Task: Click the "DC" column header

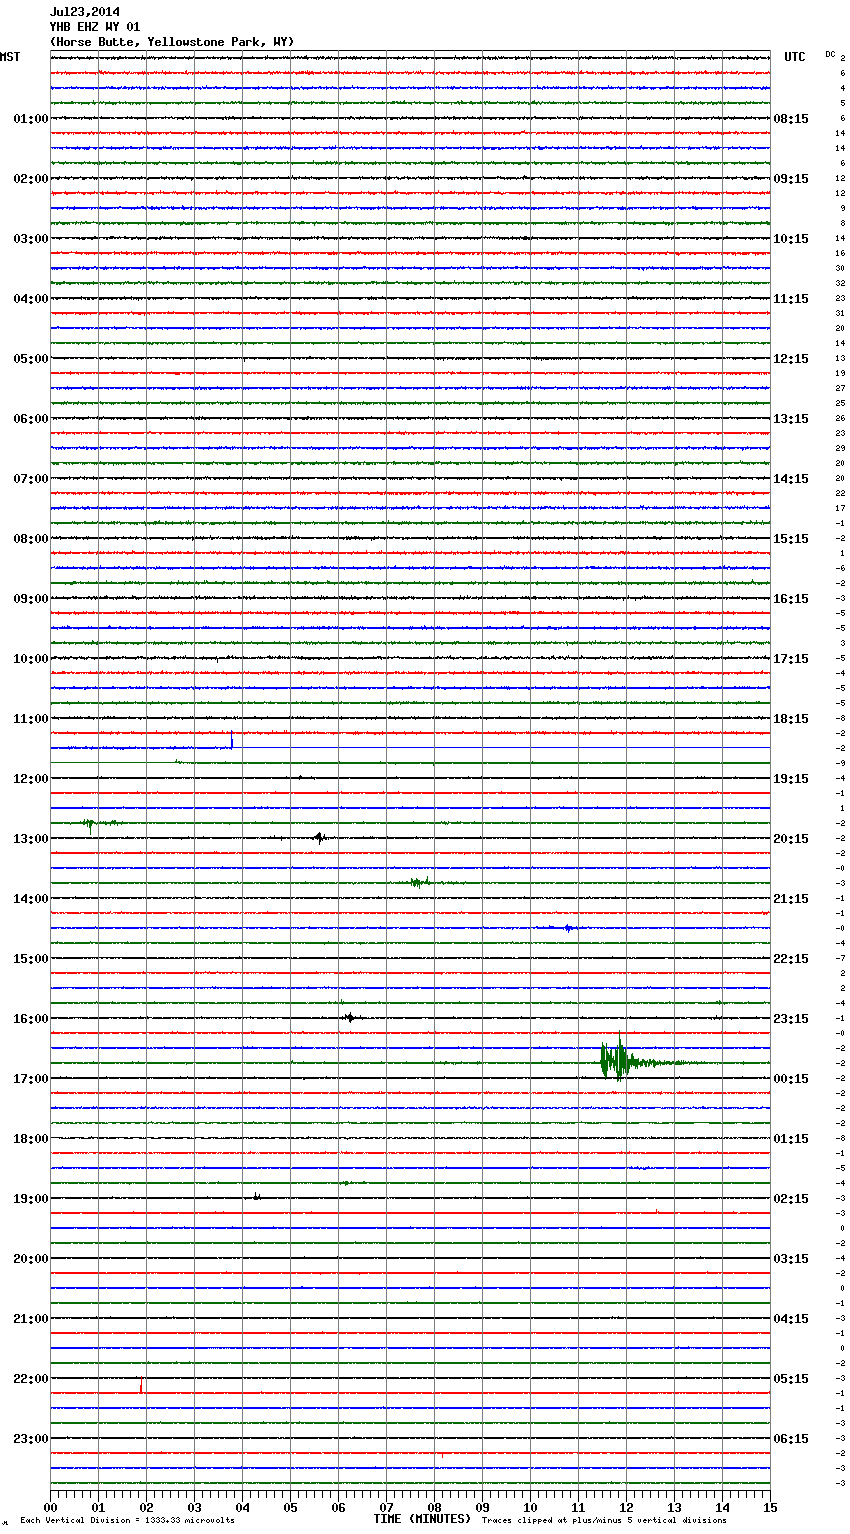Action: point(830,54)
